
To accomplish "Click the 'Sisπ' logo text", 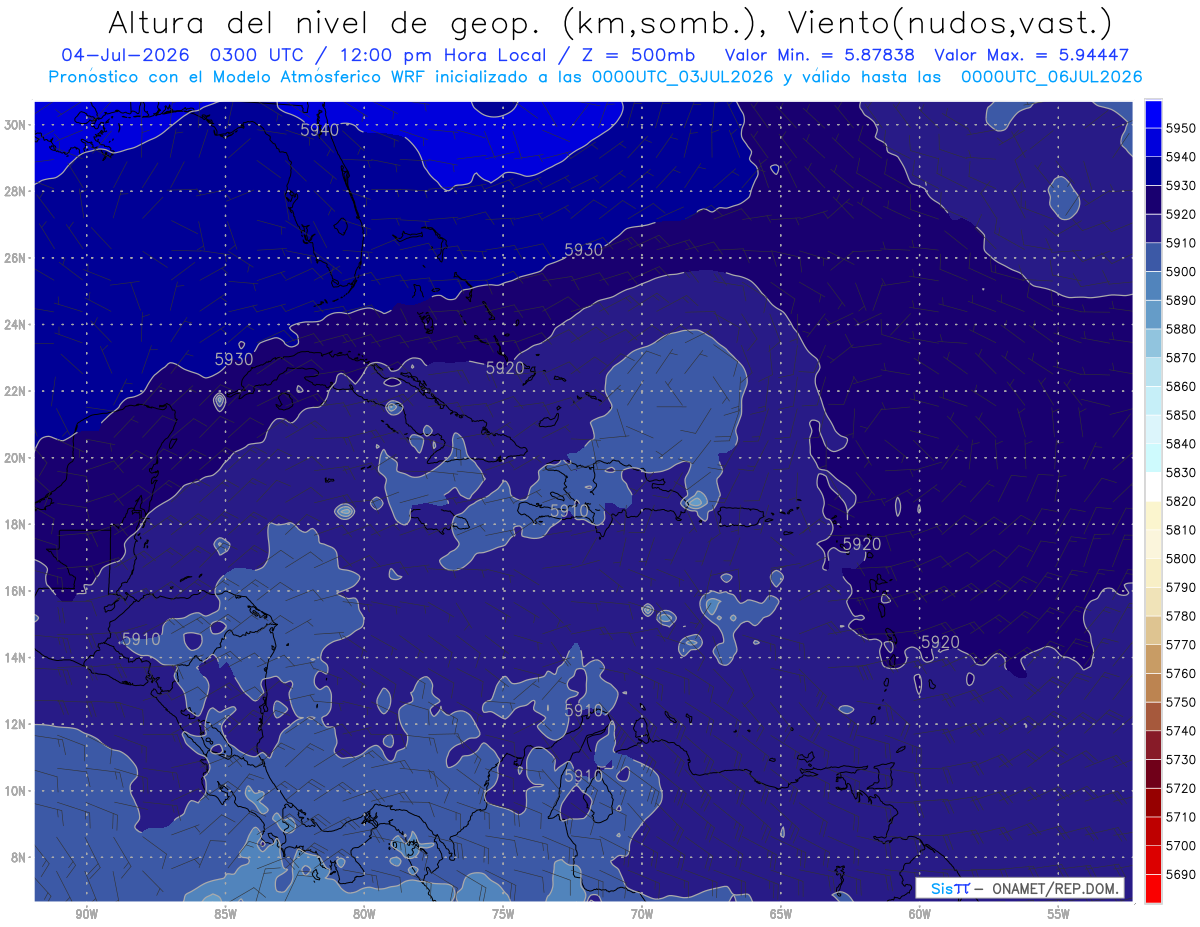I will [949, 888].
